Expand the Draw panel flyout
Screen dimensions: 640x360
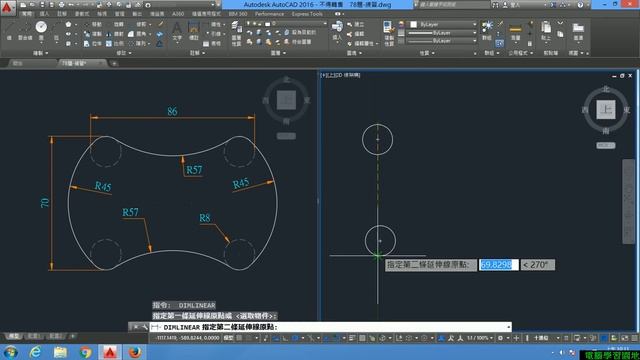[40, 53]
